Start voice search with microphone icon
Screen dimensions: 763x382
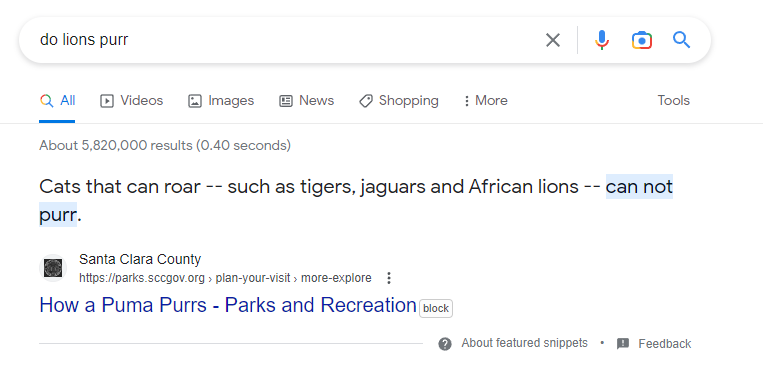coord(602,40)
